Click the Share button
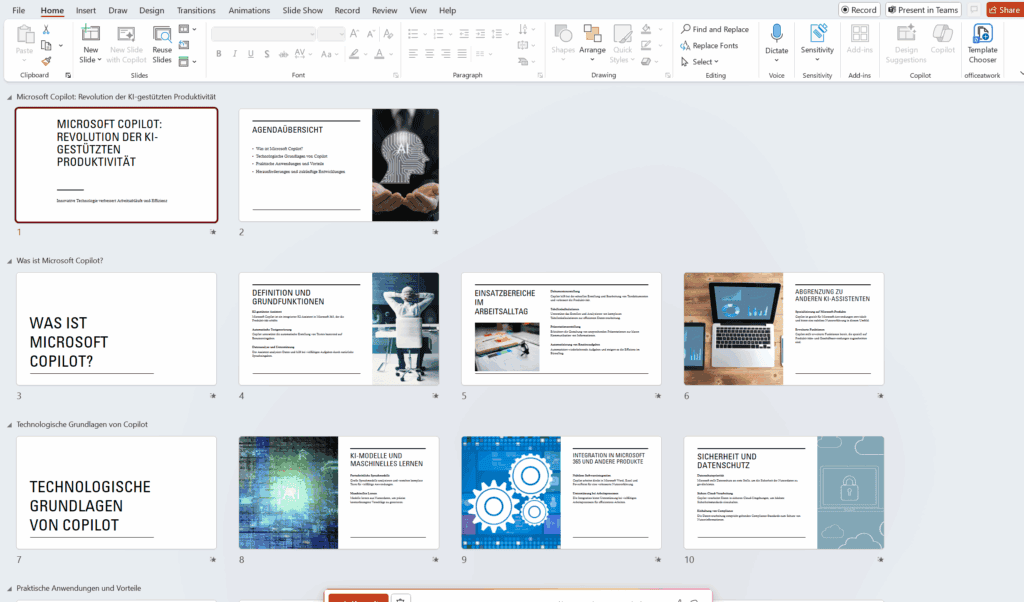This screenshot has height=602, width=1024. [1004, 10]
